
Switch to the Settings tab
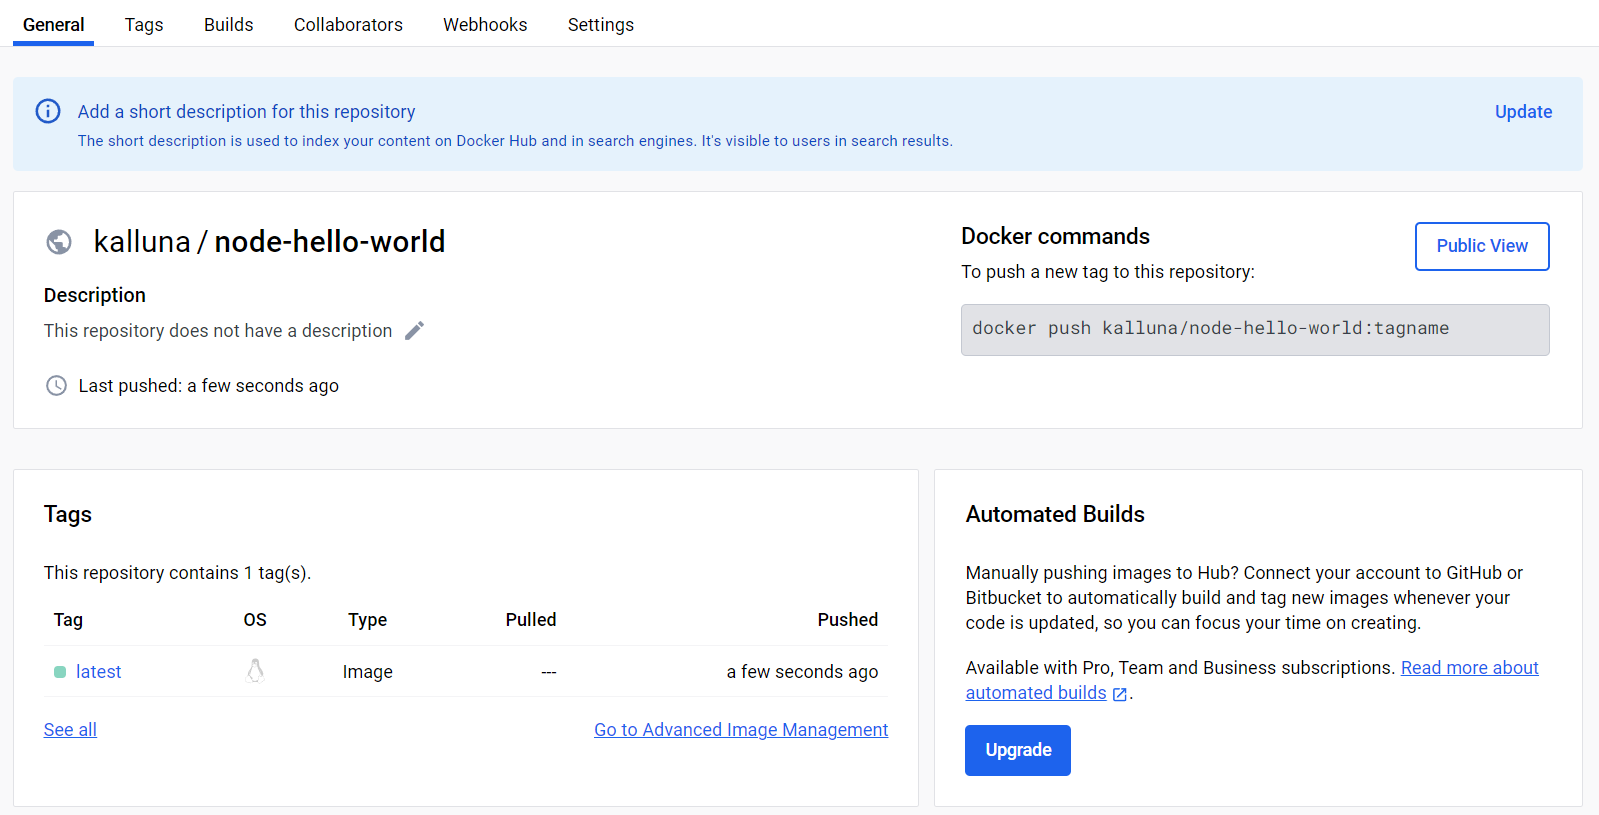601,24
